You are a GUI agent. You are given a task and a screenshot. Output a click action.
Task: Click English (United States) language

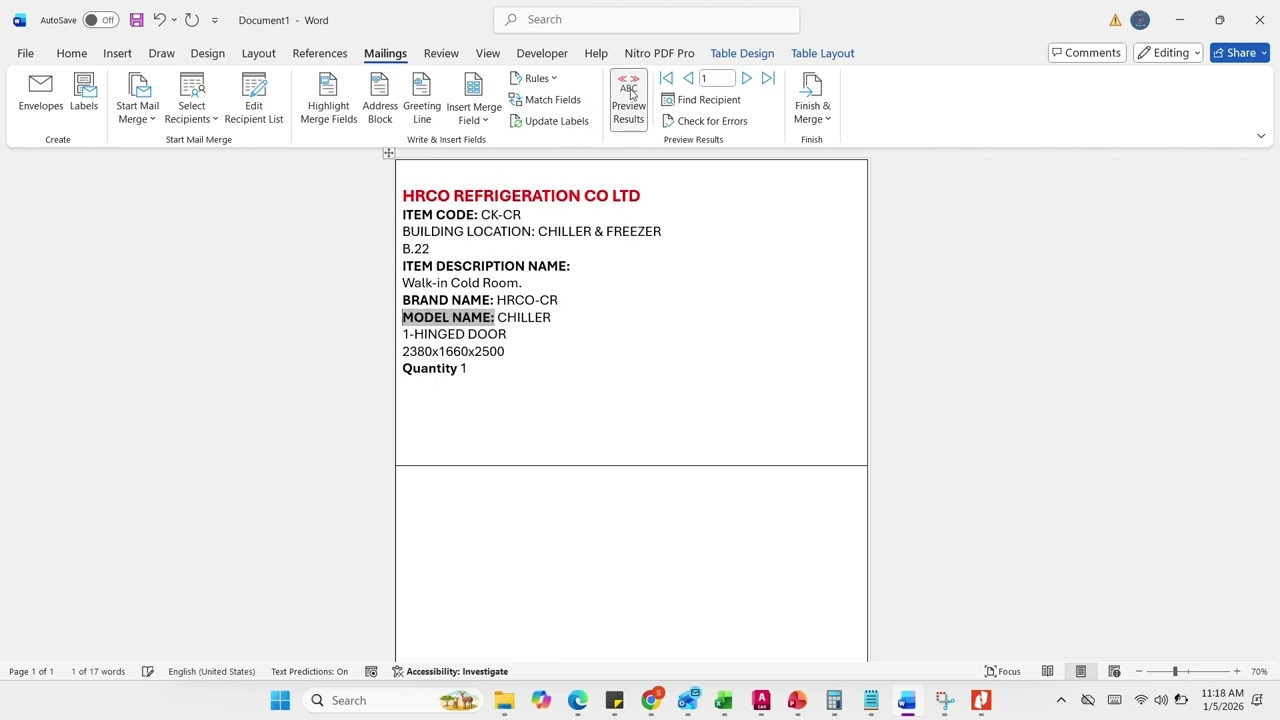[211, 672]
